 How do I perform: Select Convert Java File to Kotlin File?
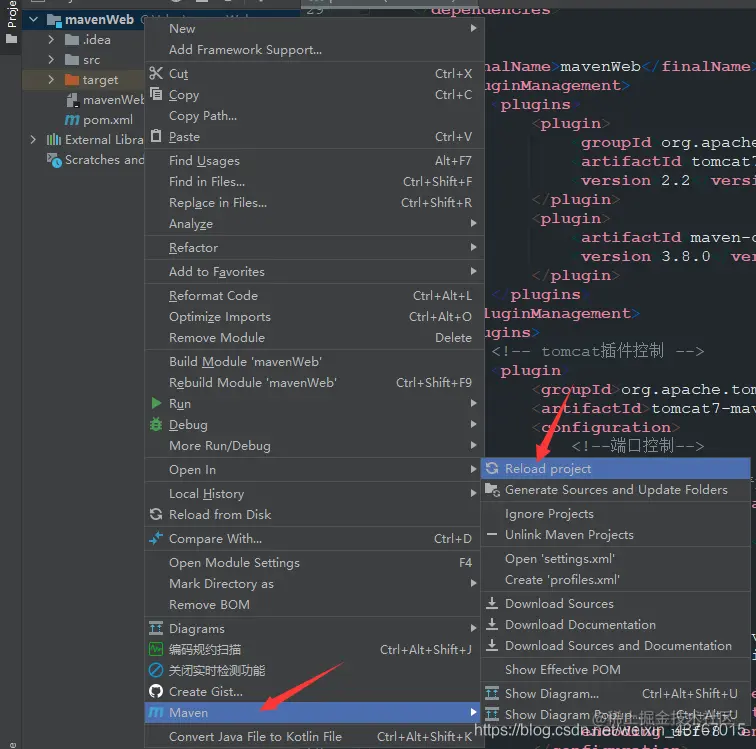tap(313, 736)
